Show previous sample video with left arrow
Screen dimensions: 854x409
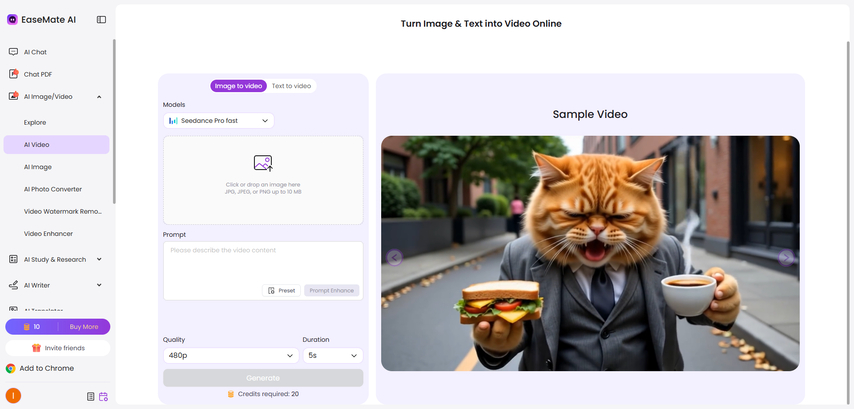pyautogui.click(x=394, y=257)
